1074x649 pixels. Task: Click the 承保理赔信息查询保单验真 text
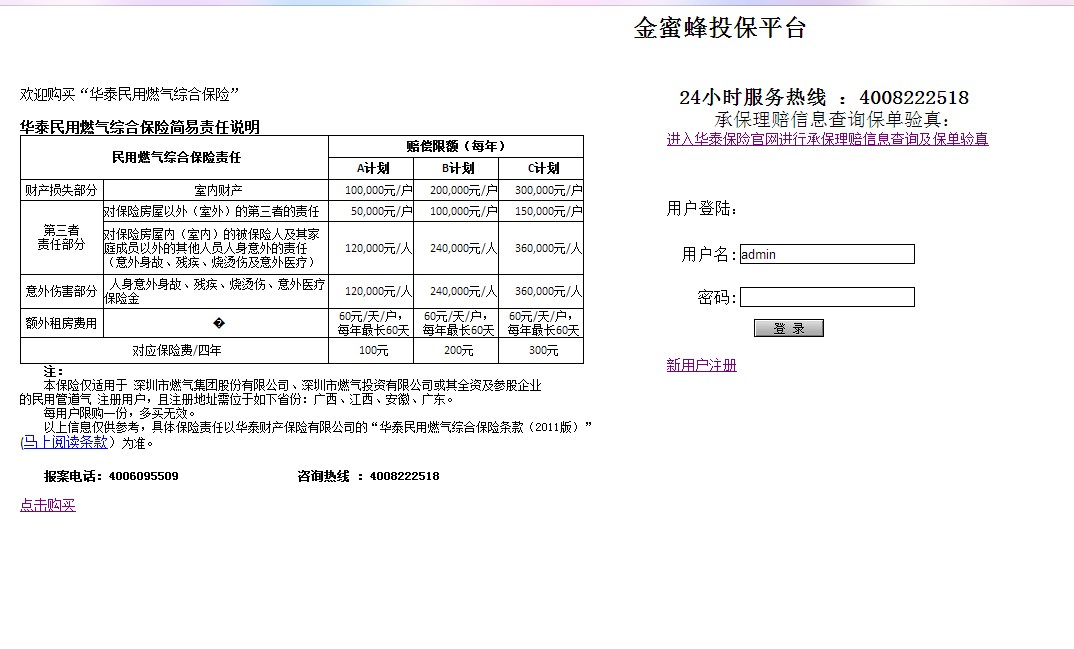832,120
